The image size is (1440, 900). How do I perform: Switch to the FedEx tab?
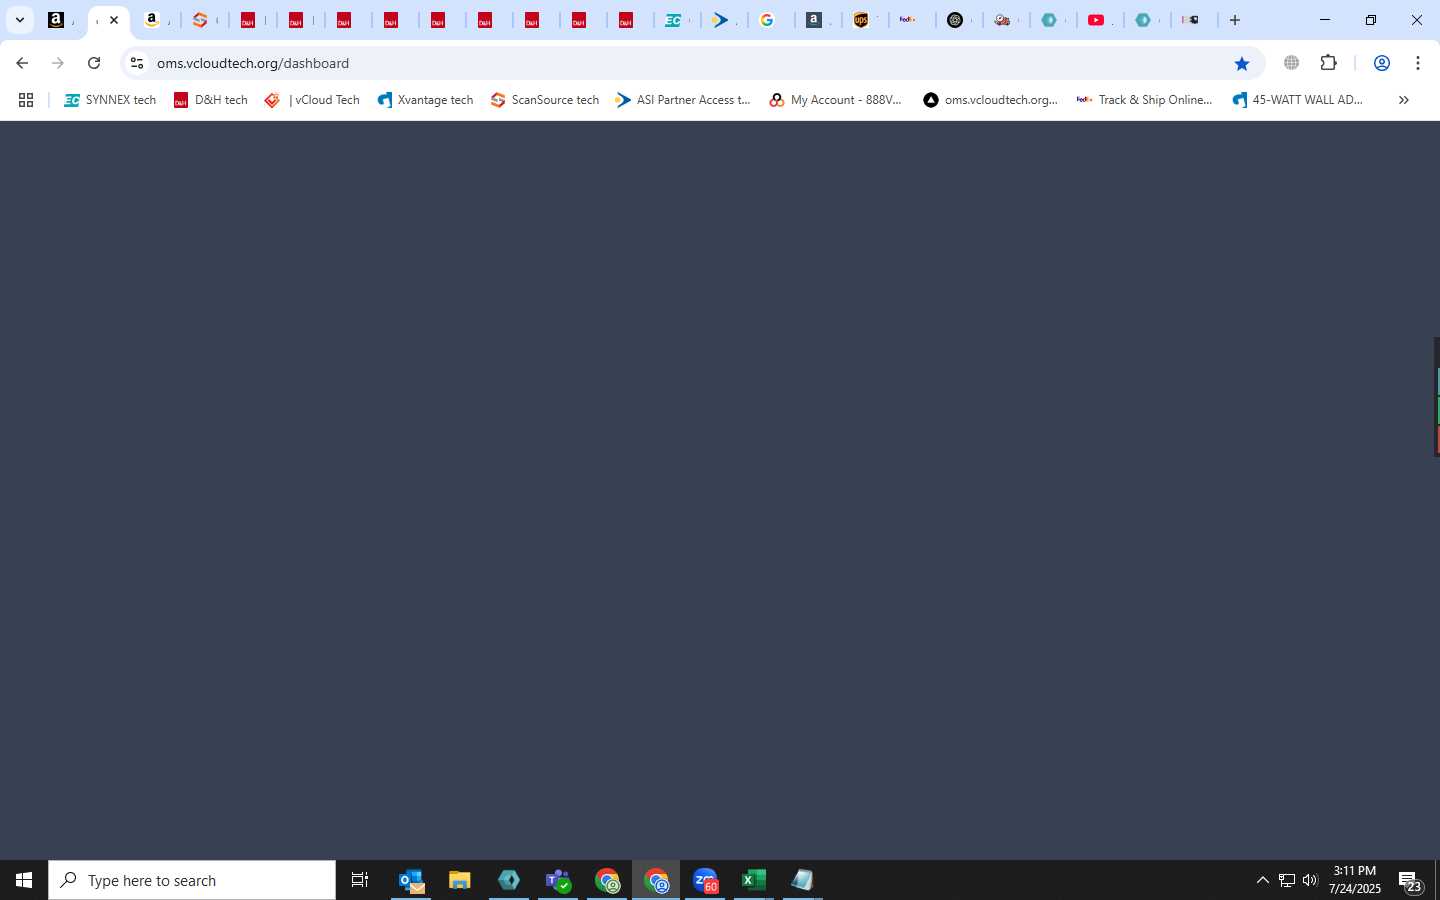click(x=908, y=20)
